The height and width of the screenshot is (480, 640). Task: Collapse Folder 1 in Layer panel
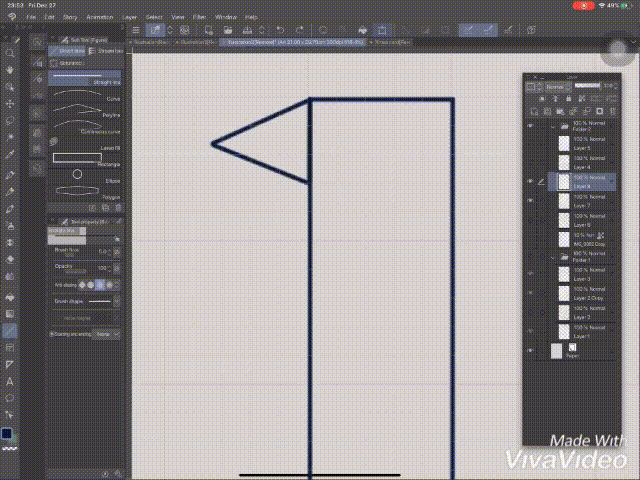click(553, 258)
